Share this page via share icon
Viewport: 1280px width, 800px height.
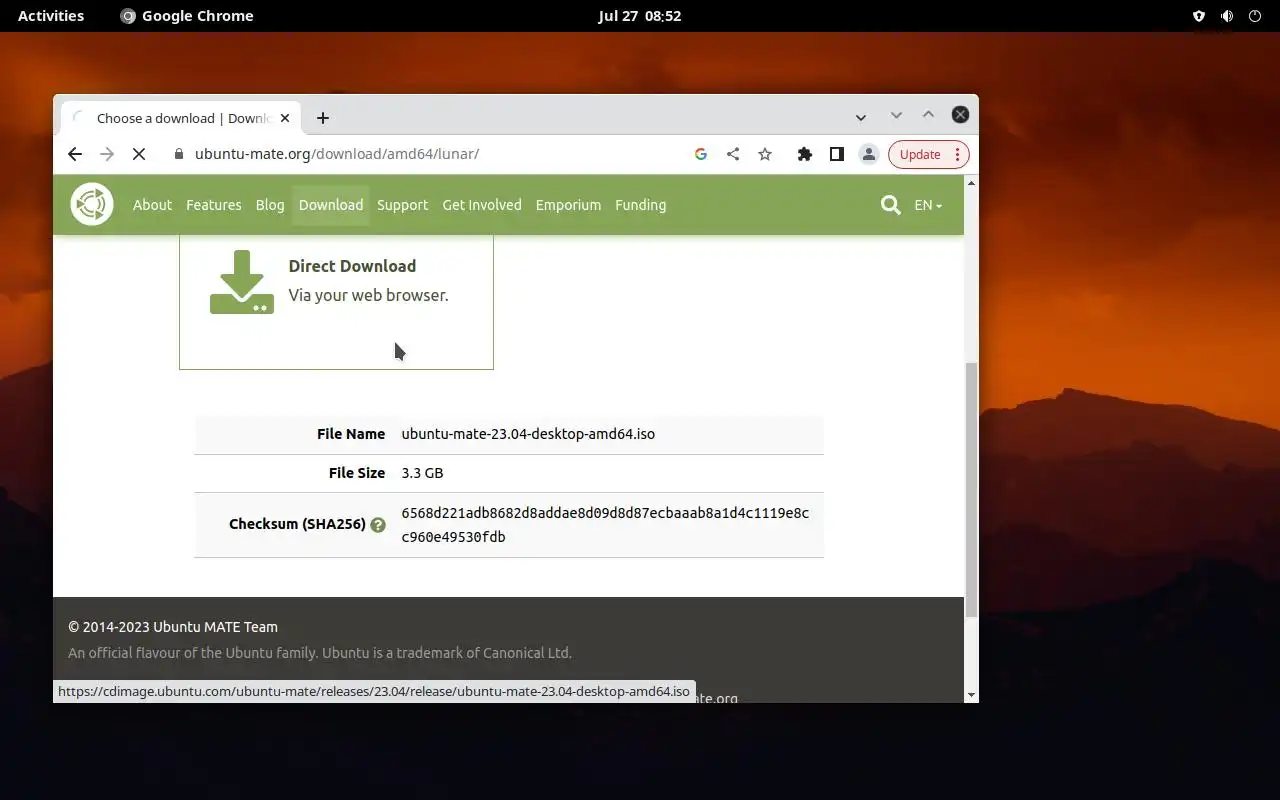click(733, 154)
